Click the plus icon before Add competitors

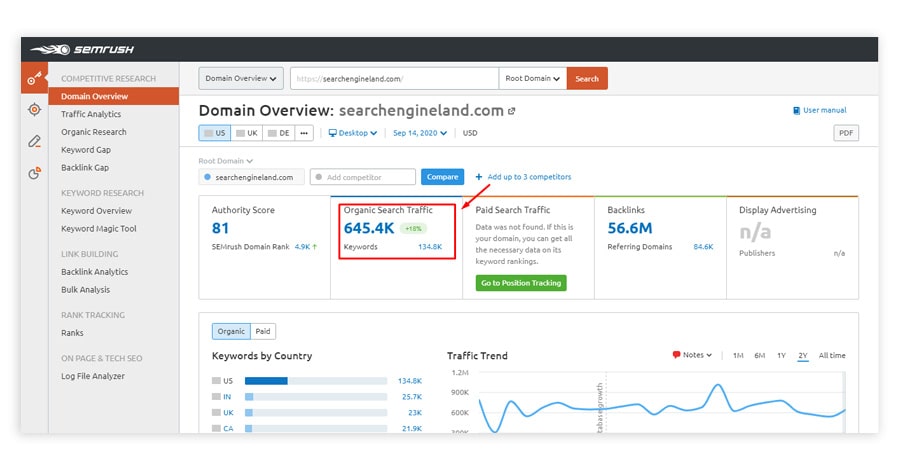click(x=479, y=177)
